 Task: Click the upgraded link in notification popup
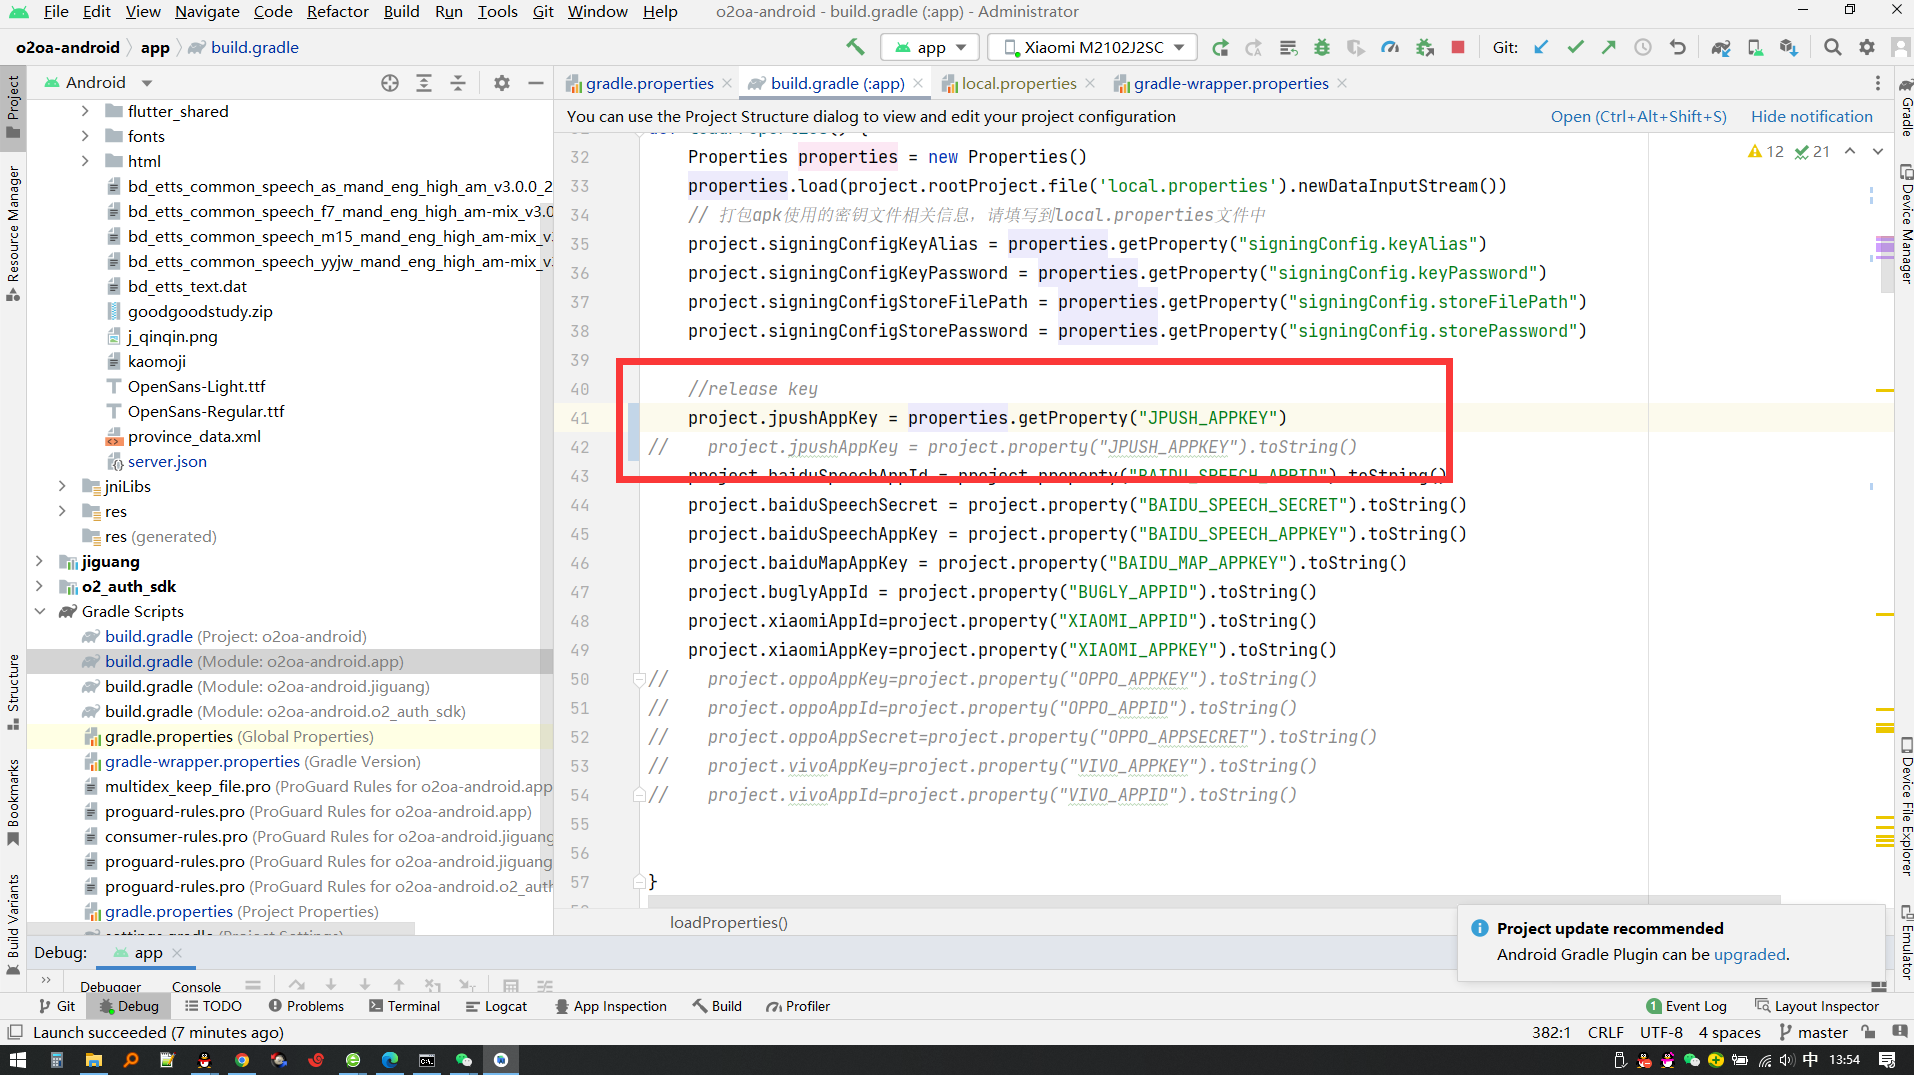point(1749,954)
